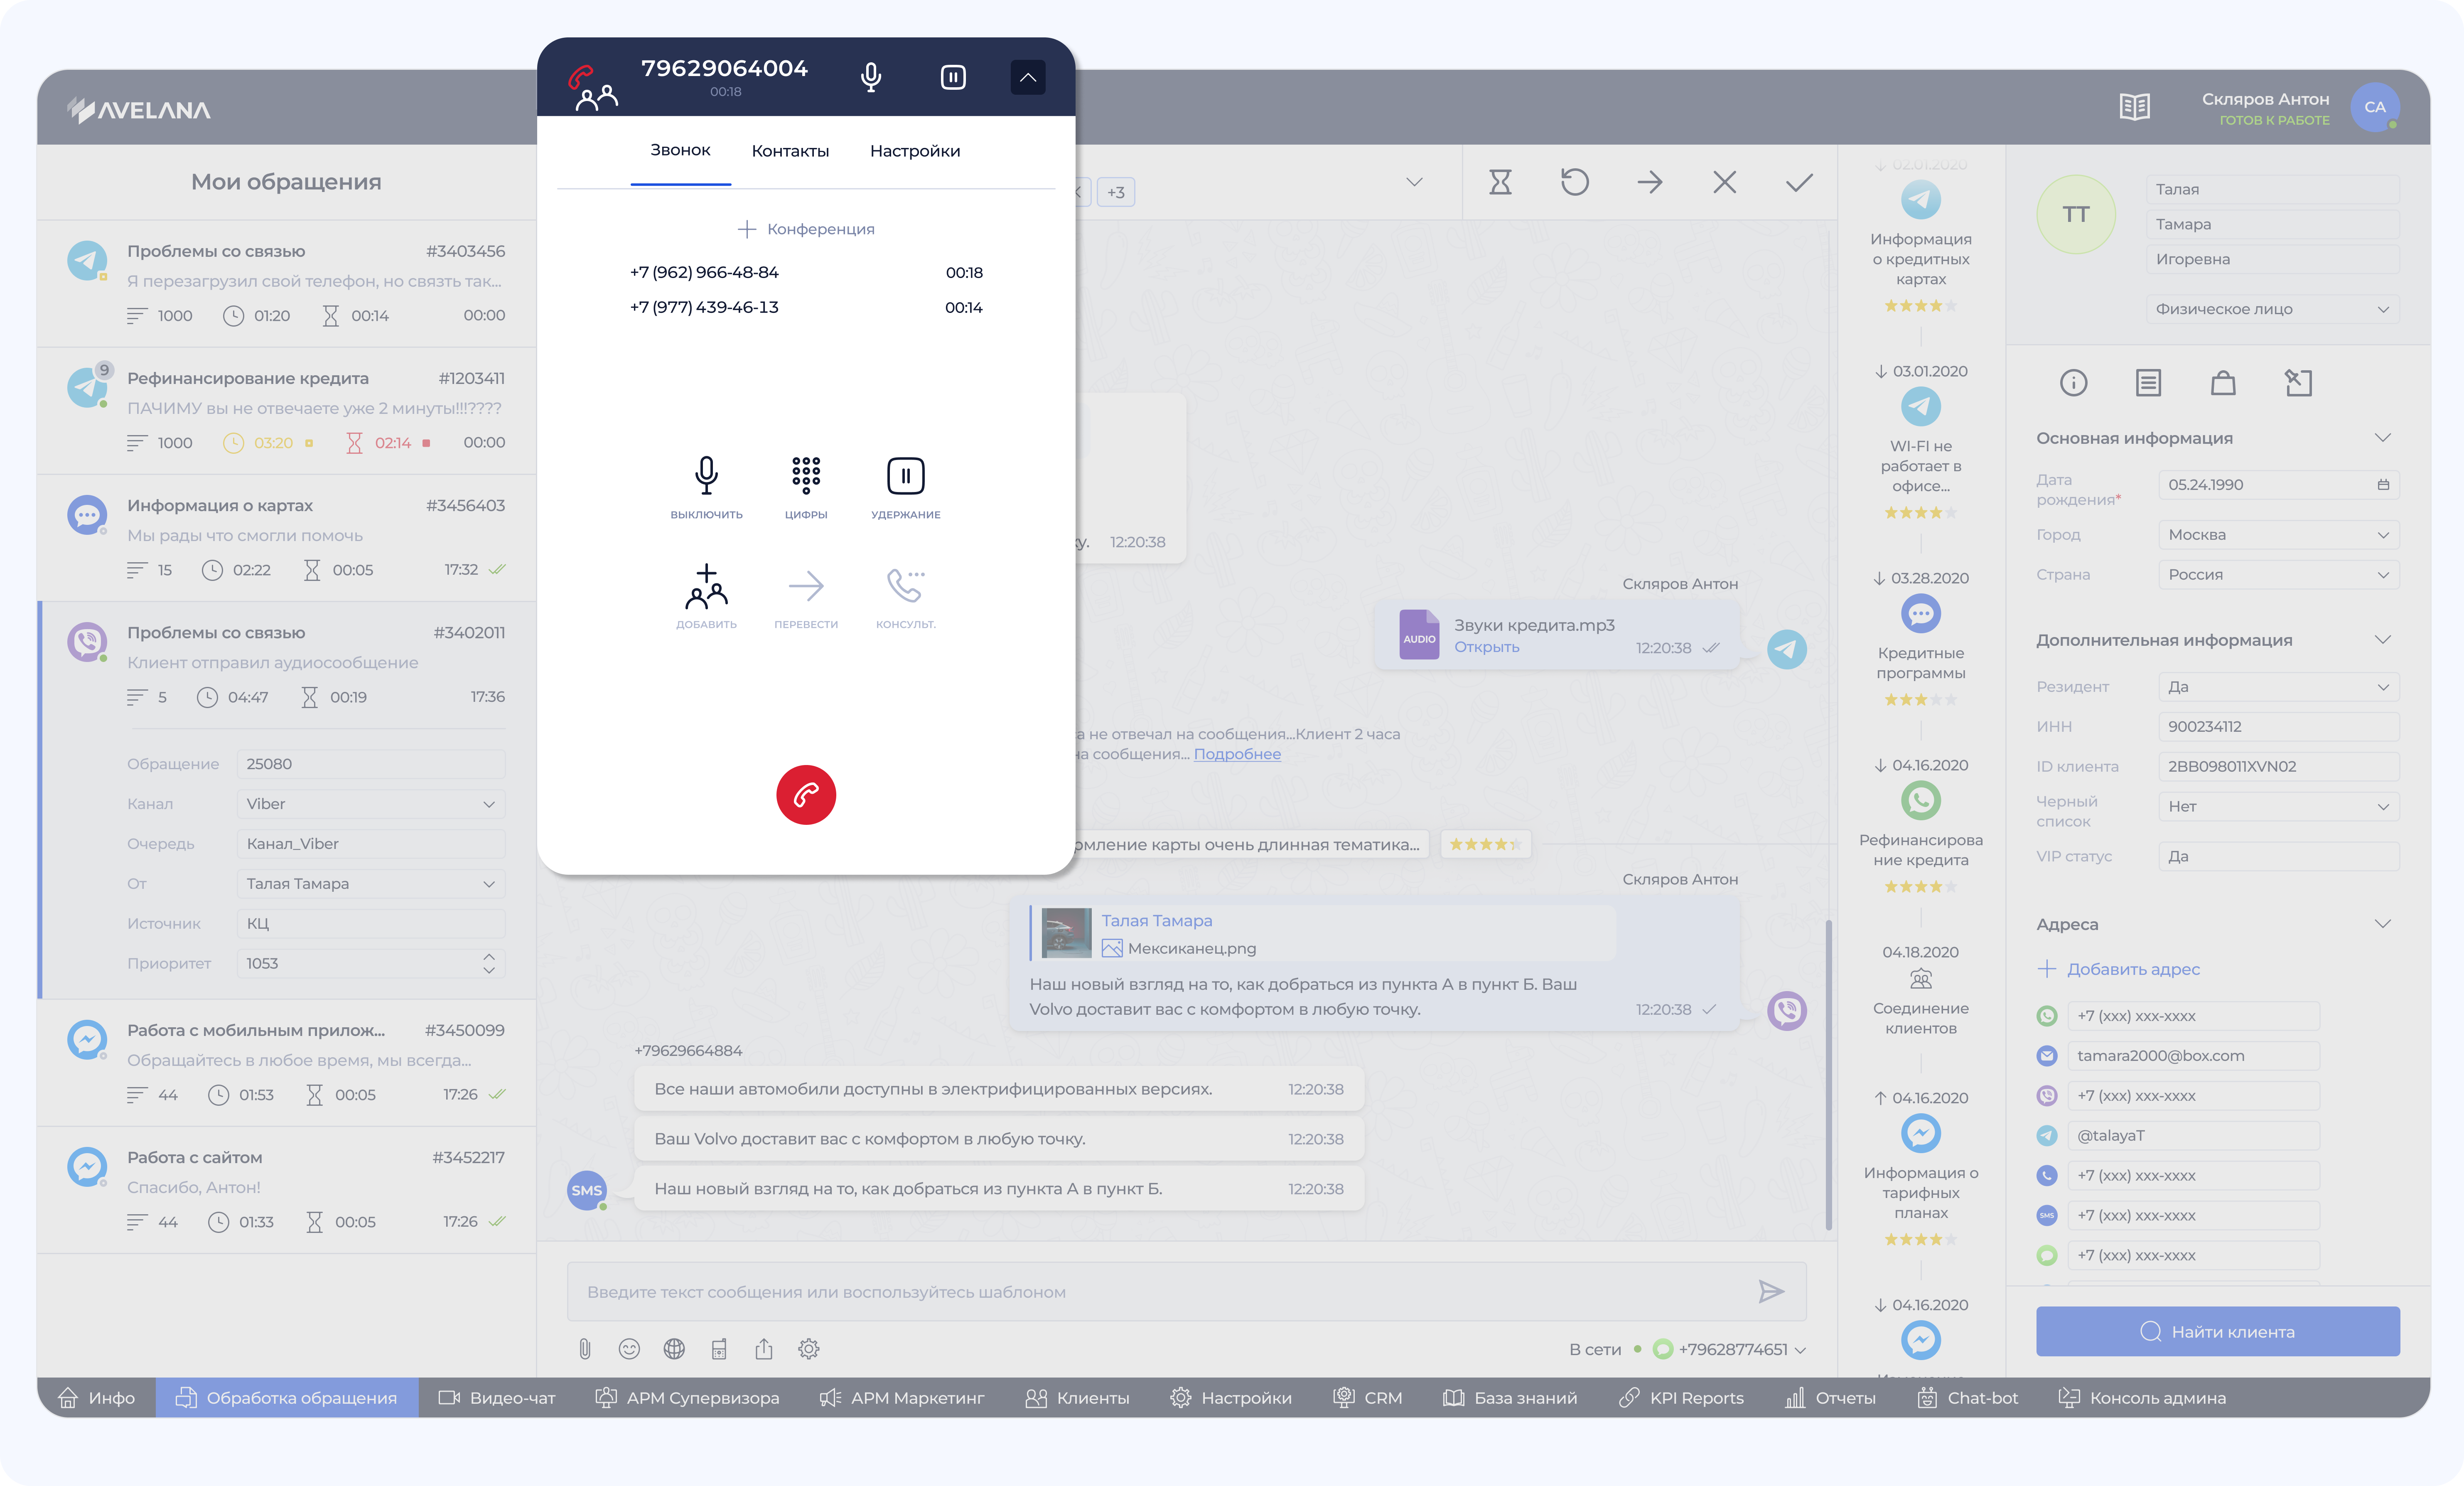2464x1486 pixels.
Task: Click Обращение field 25080
Action: 371,764
